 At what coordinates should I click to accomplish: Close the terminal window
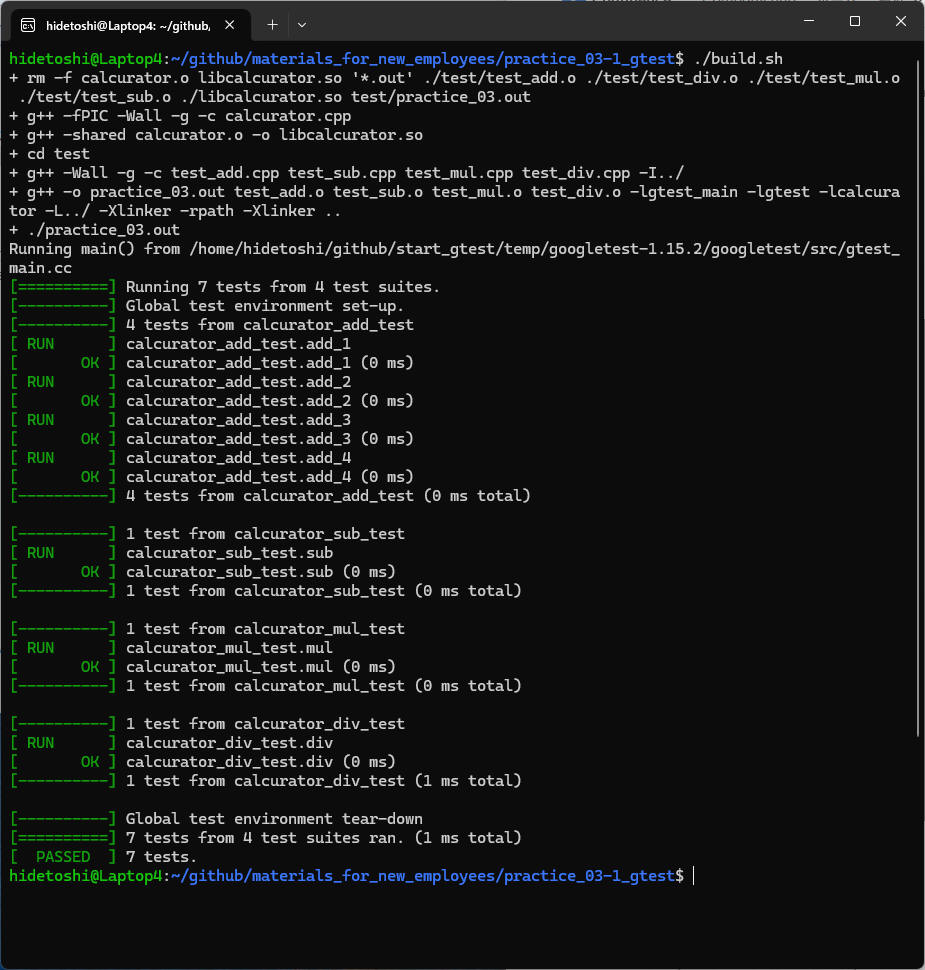(901, 22)
